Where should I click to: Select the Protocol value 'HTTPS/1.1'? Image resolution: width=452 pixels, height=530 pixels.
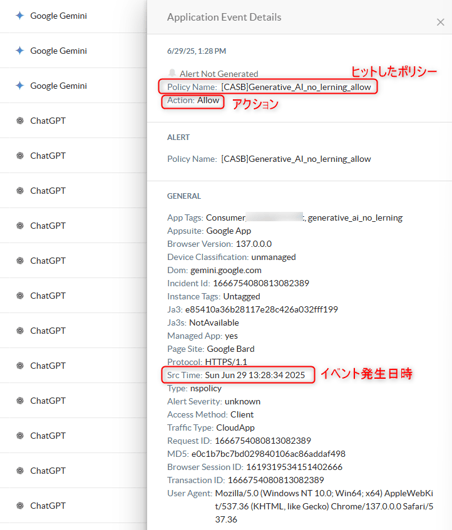coord(226,362)
